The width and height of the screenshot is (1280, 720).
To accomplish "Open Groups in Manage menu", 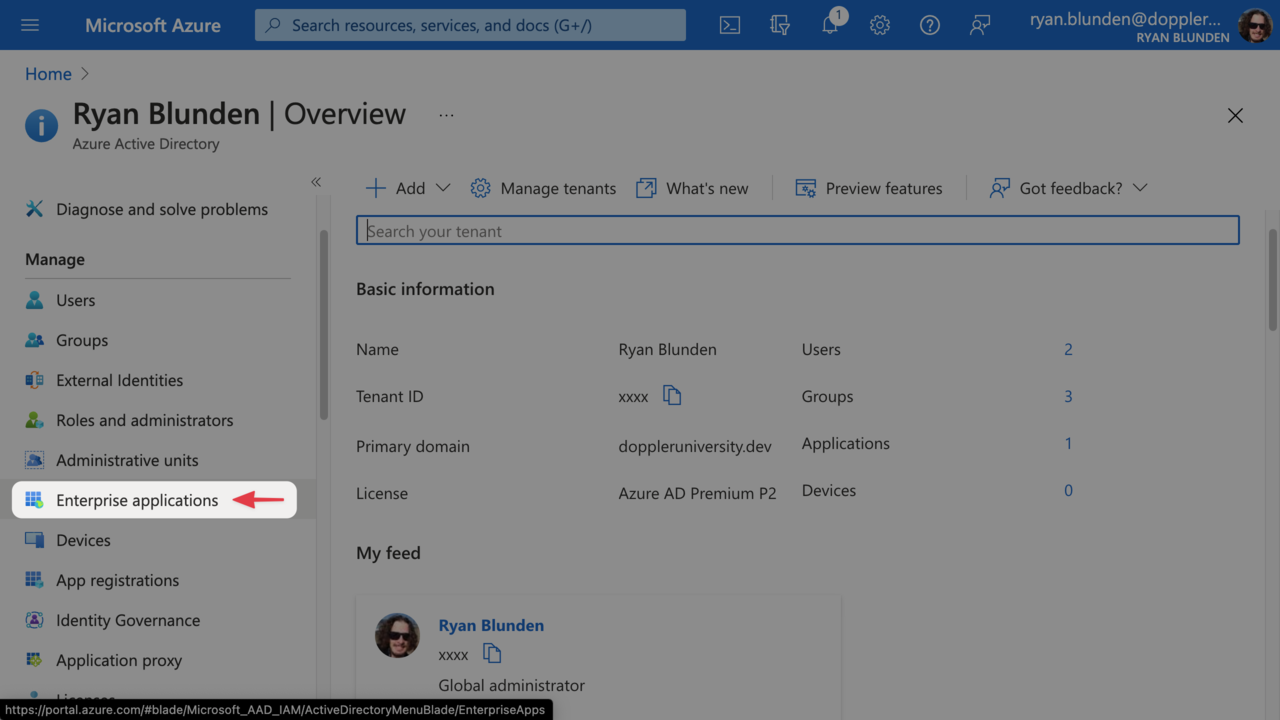I will pos(82,340).
